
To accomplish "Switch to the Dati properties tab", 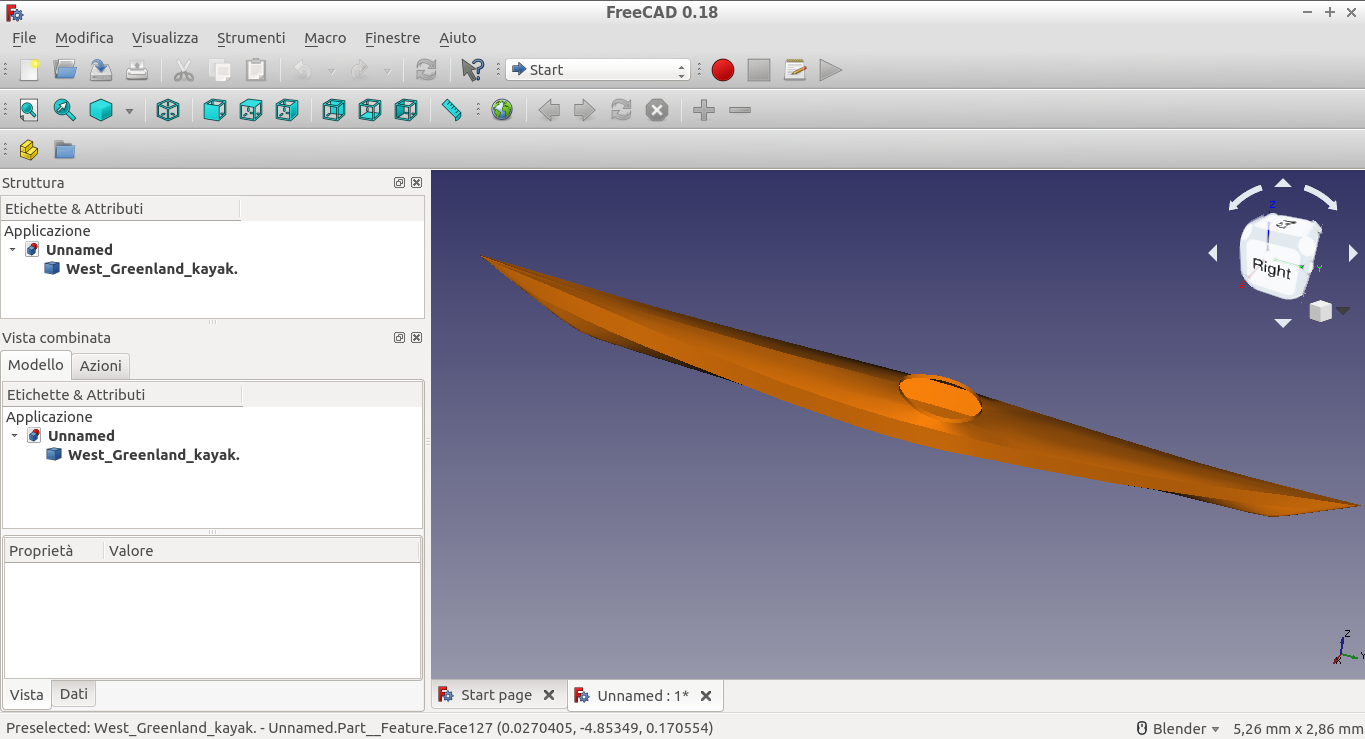I will 74,694.
